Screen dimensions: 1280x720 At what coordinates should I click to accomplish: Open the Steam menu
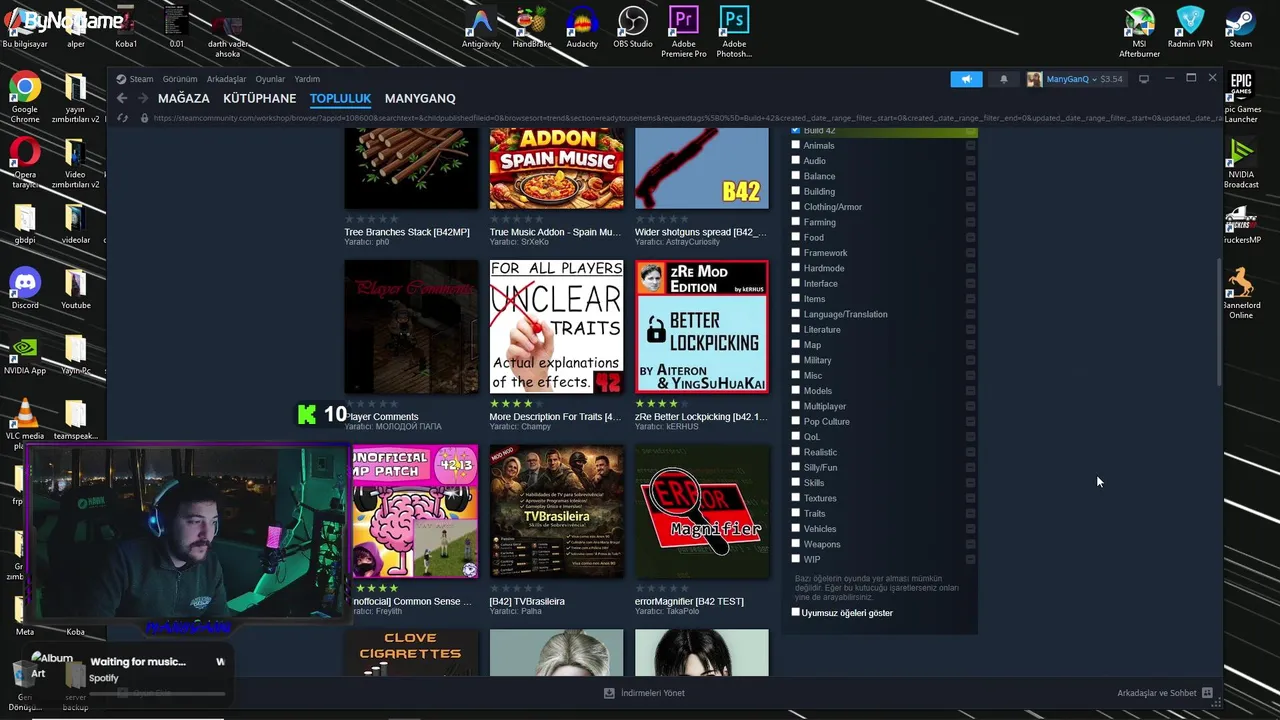[x=141, y=79]
